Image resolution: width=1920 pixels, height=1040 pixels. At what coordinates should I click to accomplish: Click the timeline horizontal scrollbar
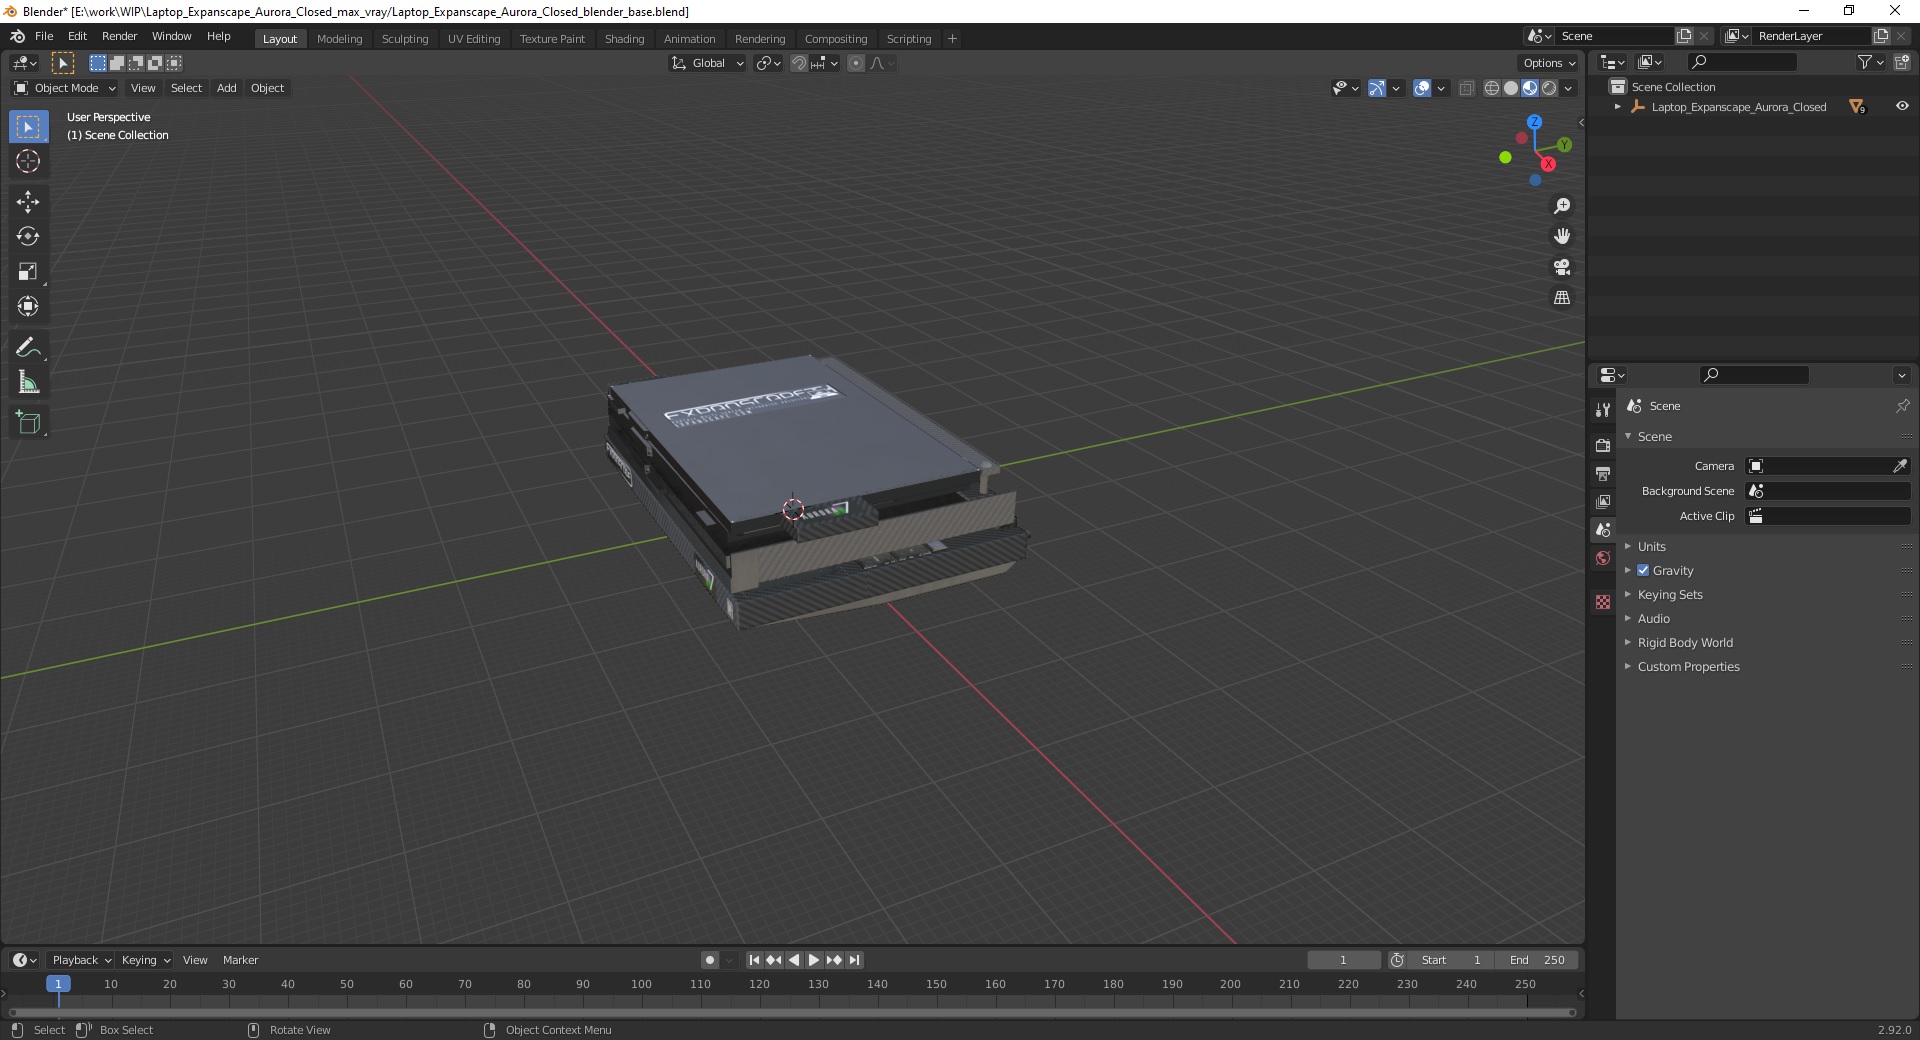tap(792, 1012)
